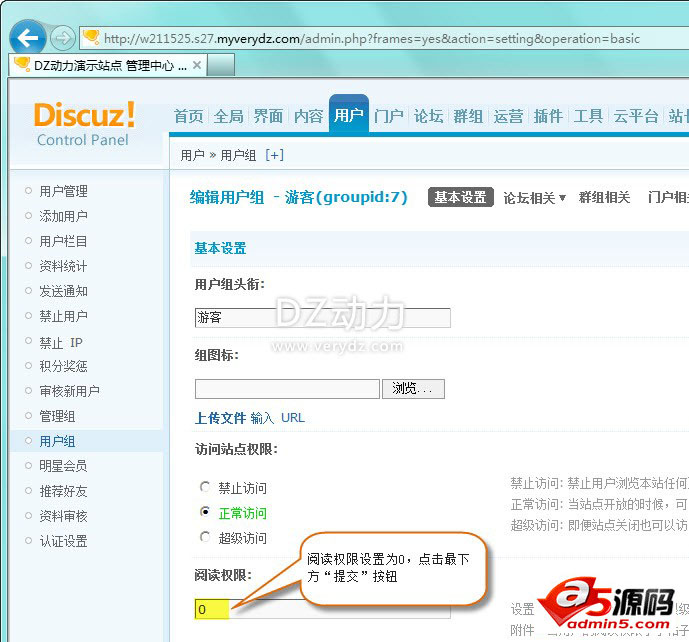Screen dimensions: 689x642
Task: Select the 超级访问 radio button
Action: tap(205, 537)
